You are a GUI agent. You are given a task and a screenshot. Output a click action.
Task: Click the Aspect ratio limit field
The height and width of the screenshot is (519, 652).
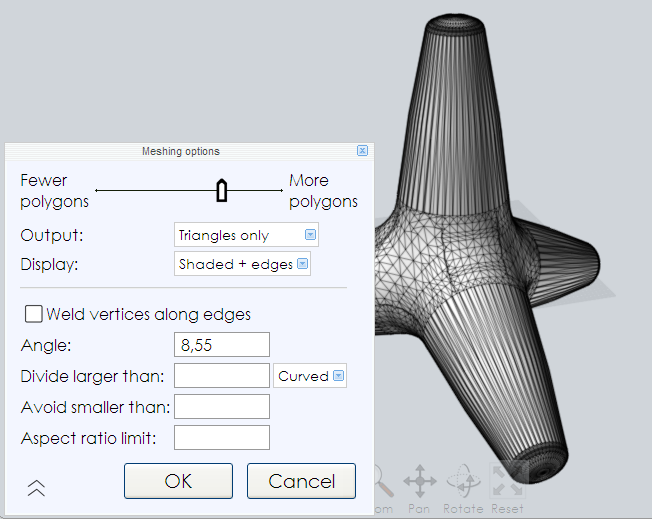tap(222, 437)
